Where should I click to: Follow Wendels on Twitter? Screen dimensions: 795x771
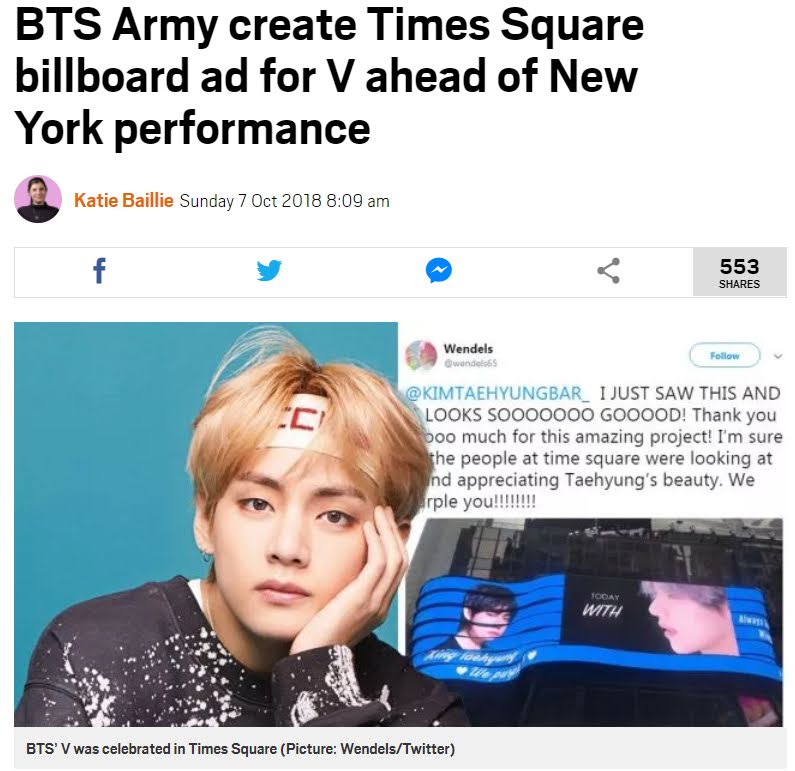pyautogui.click(x=725, y=355)
